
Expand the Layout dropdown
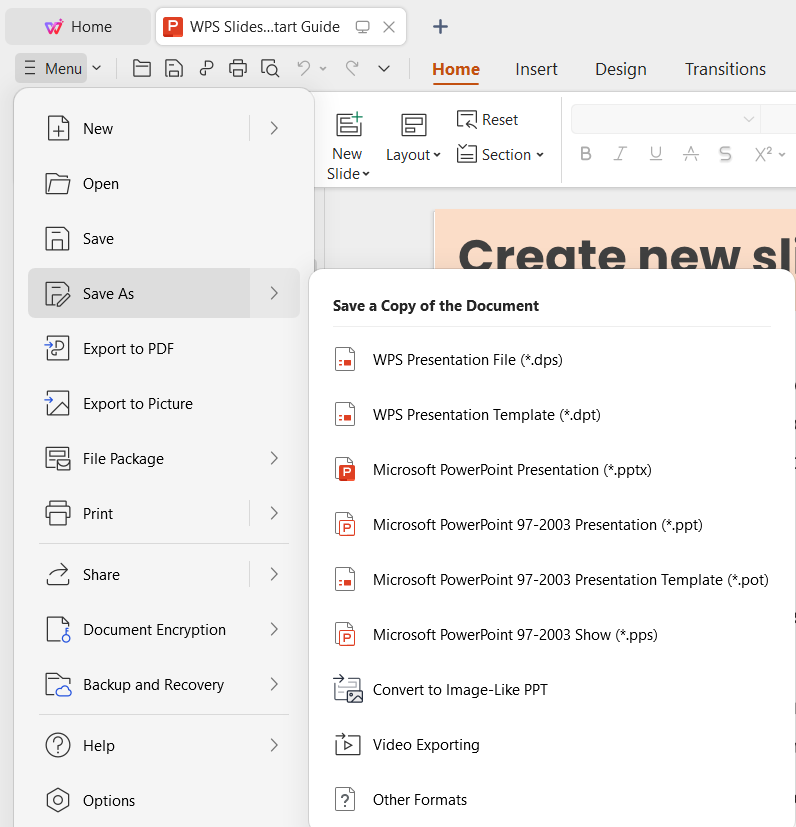pos(413,155)
